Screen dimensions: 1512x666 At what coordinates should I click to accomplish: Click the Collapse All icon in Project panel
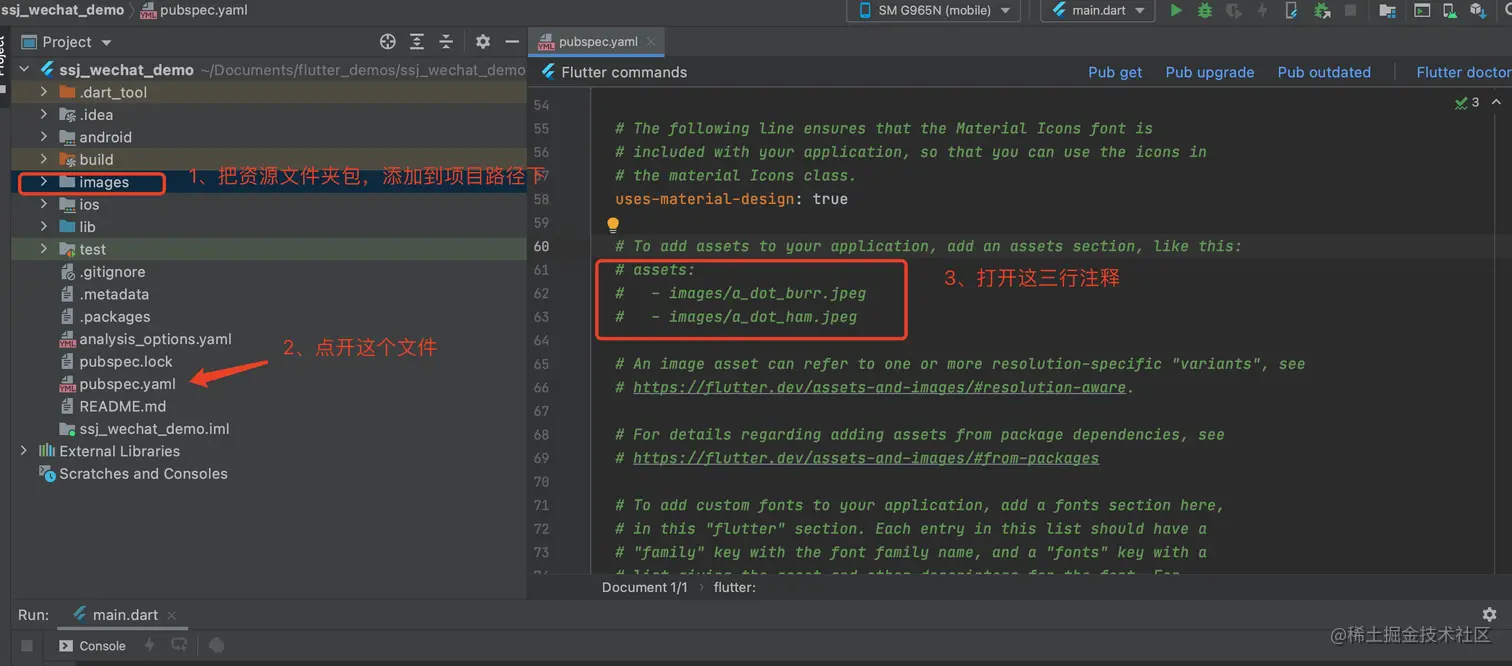(446, 42)
